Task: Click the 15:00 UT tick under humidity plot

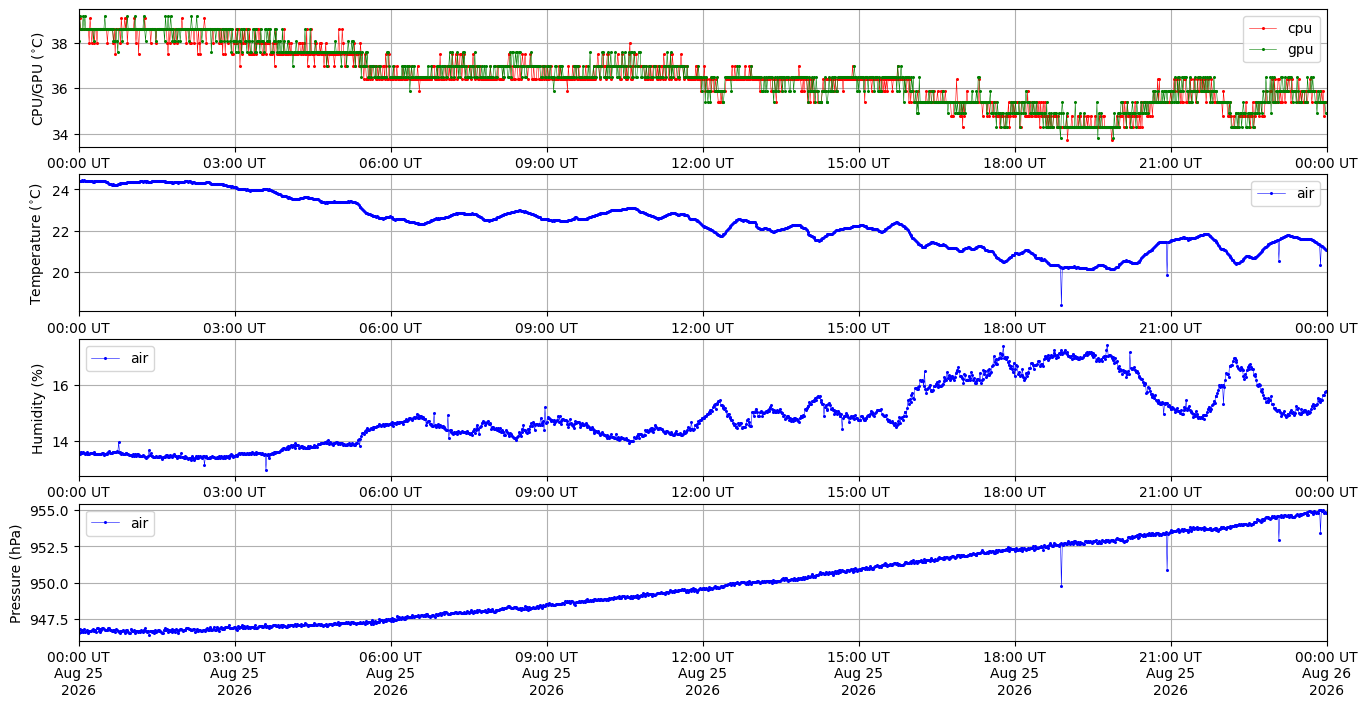Action: pyautogui.click(x=859, y=492)
